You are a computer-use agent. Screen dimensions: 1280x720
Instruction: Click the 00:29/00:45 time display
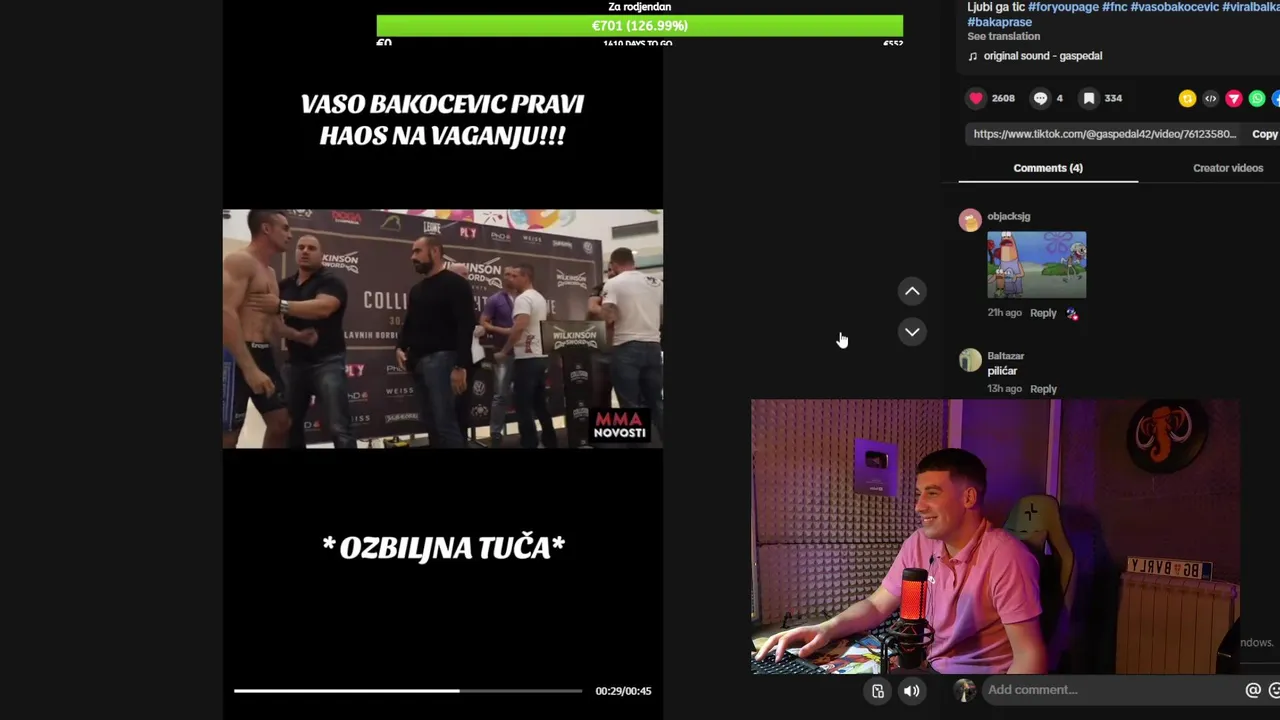pos(623,691)
